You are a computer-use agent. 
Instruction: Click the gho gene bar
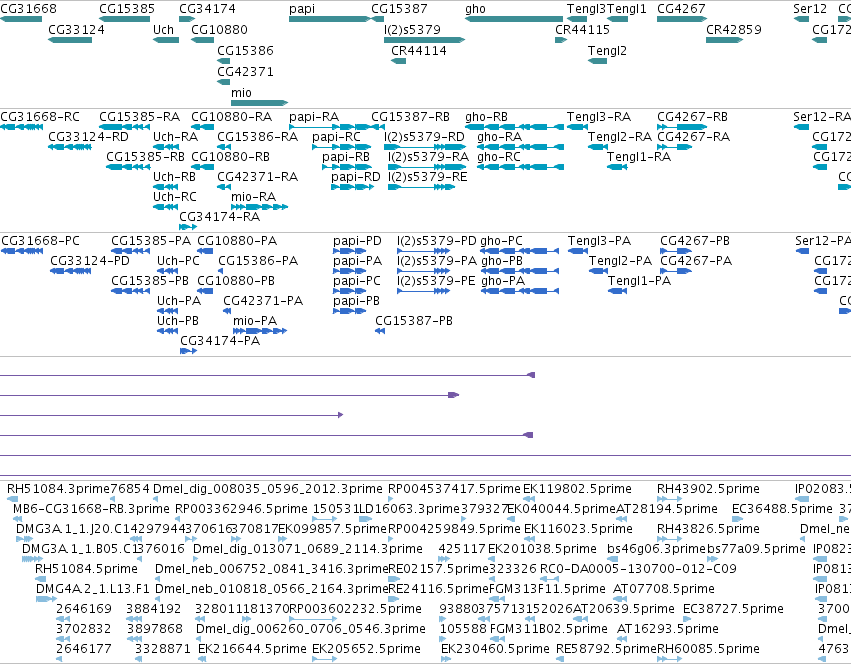click(x=514, y=19)
